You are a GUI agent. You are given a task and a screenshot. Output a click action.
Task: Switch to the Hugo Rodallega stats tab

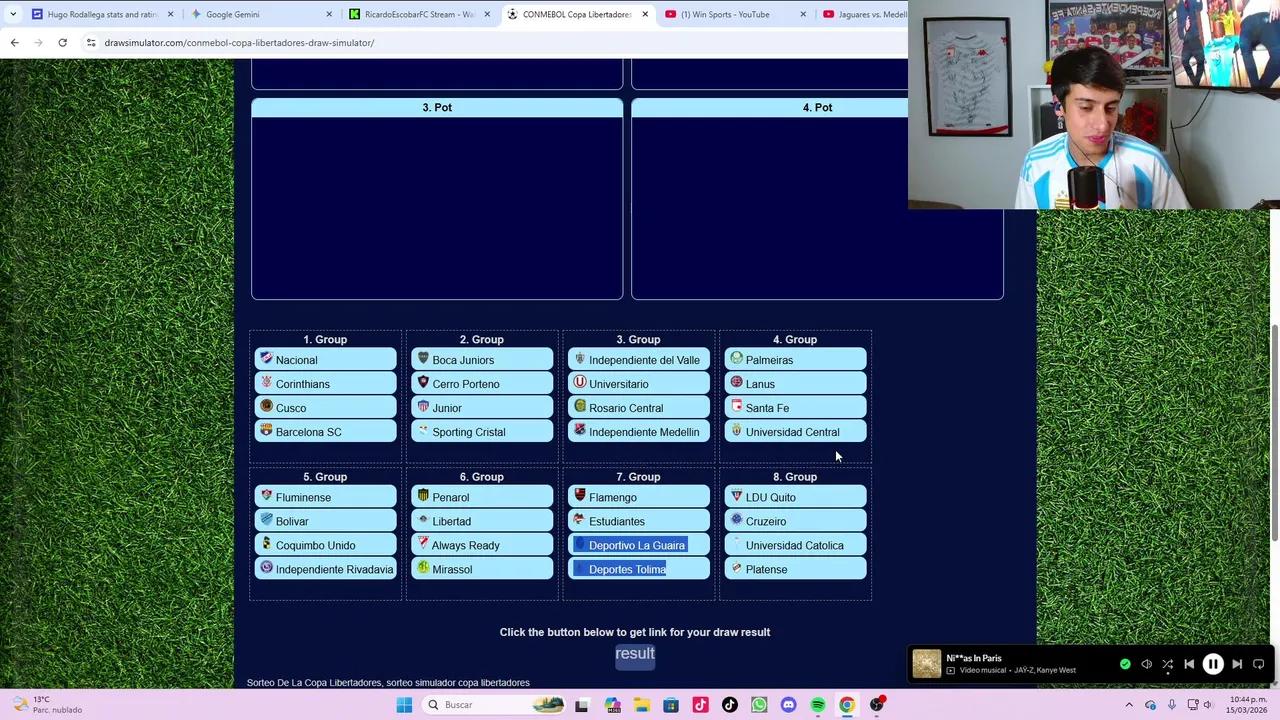pos(100,14)
